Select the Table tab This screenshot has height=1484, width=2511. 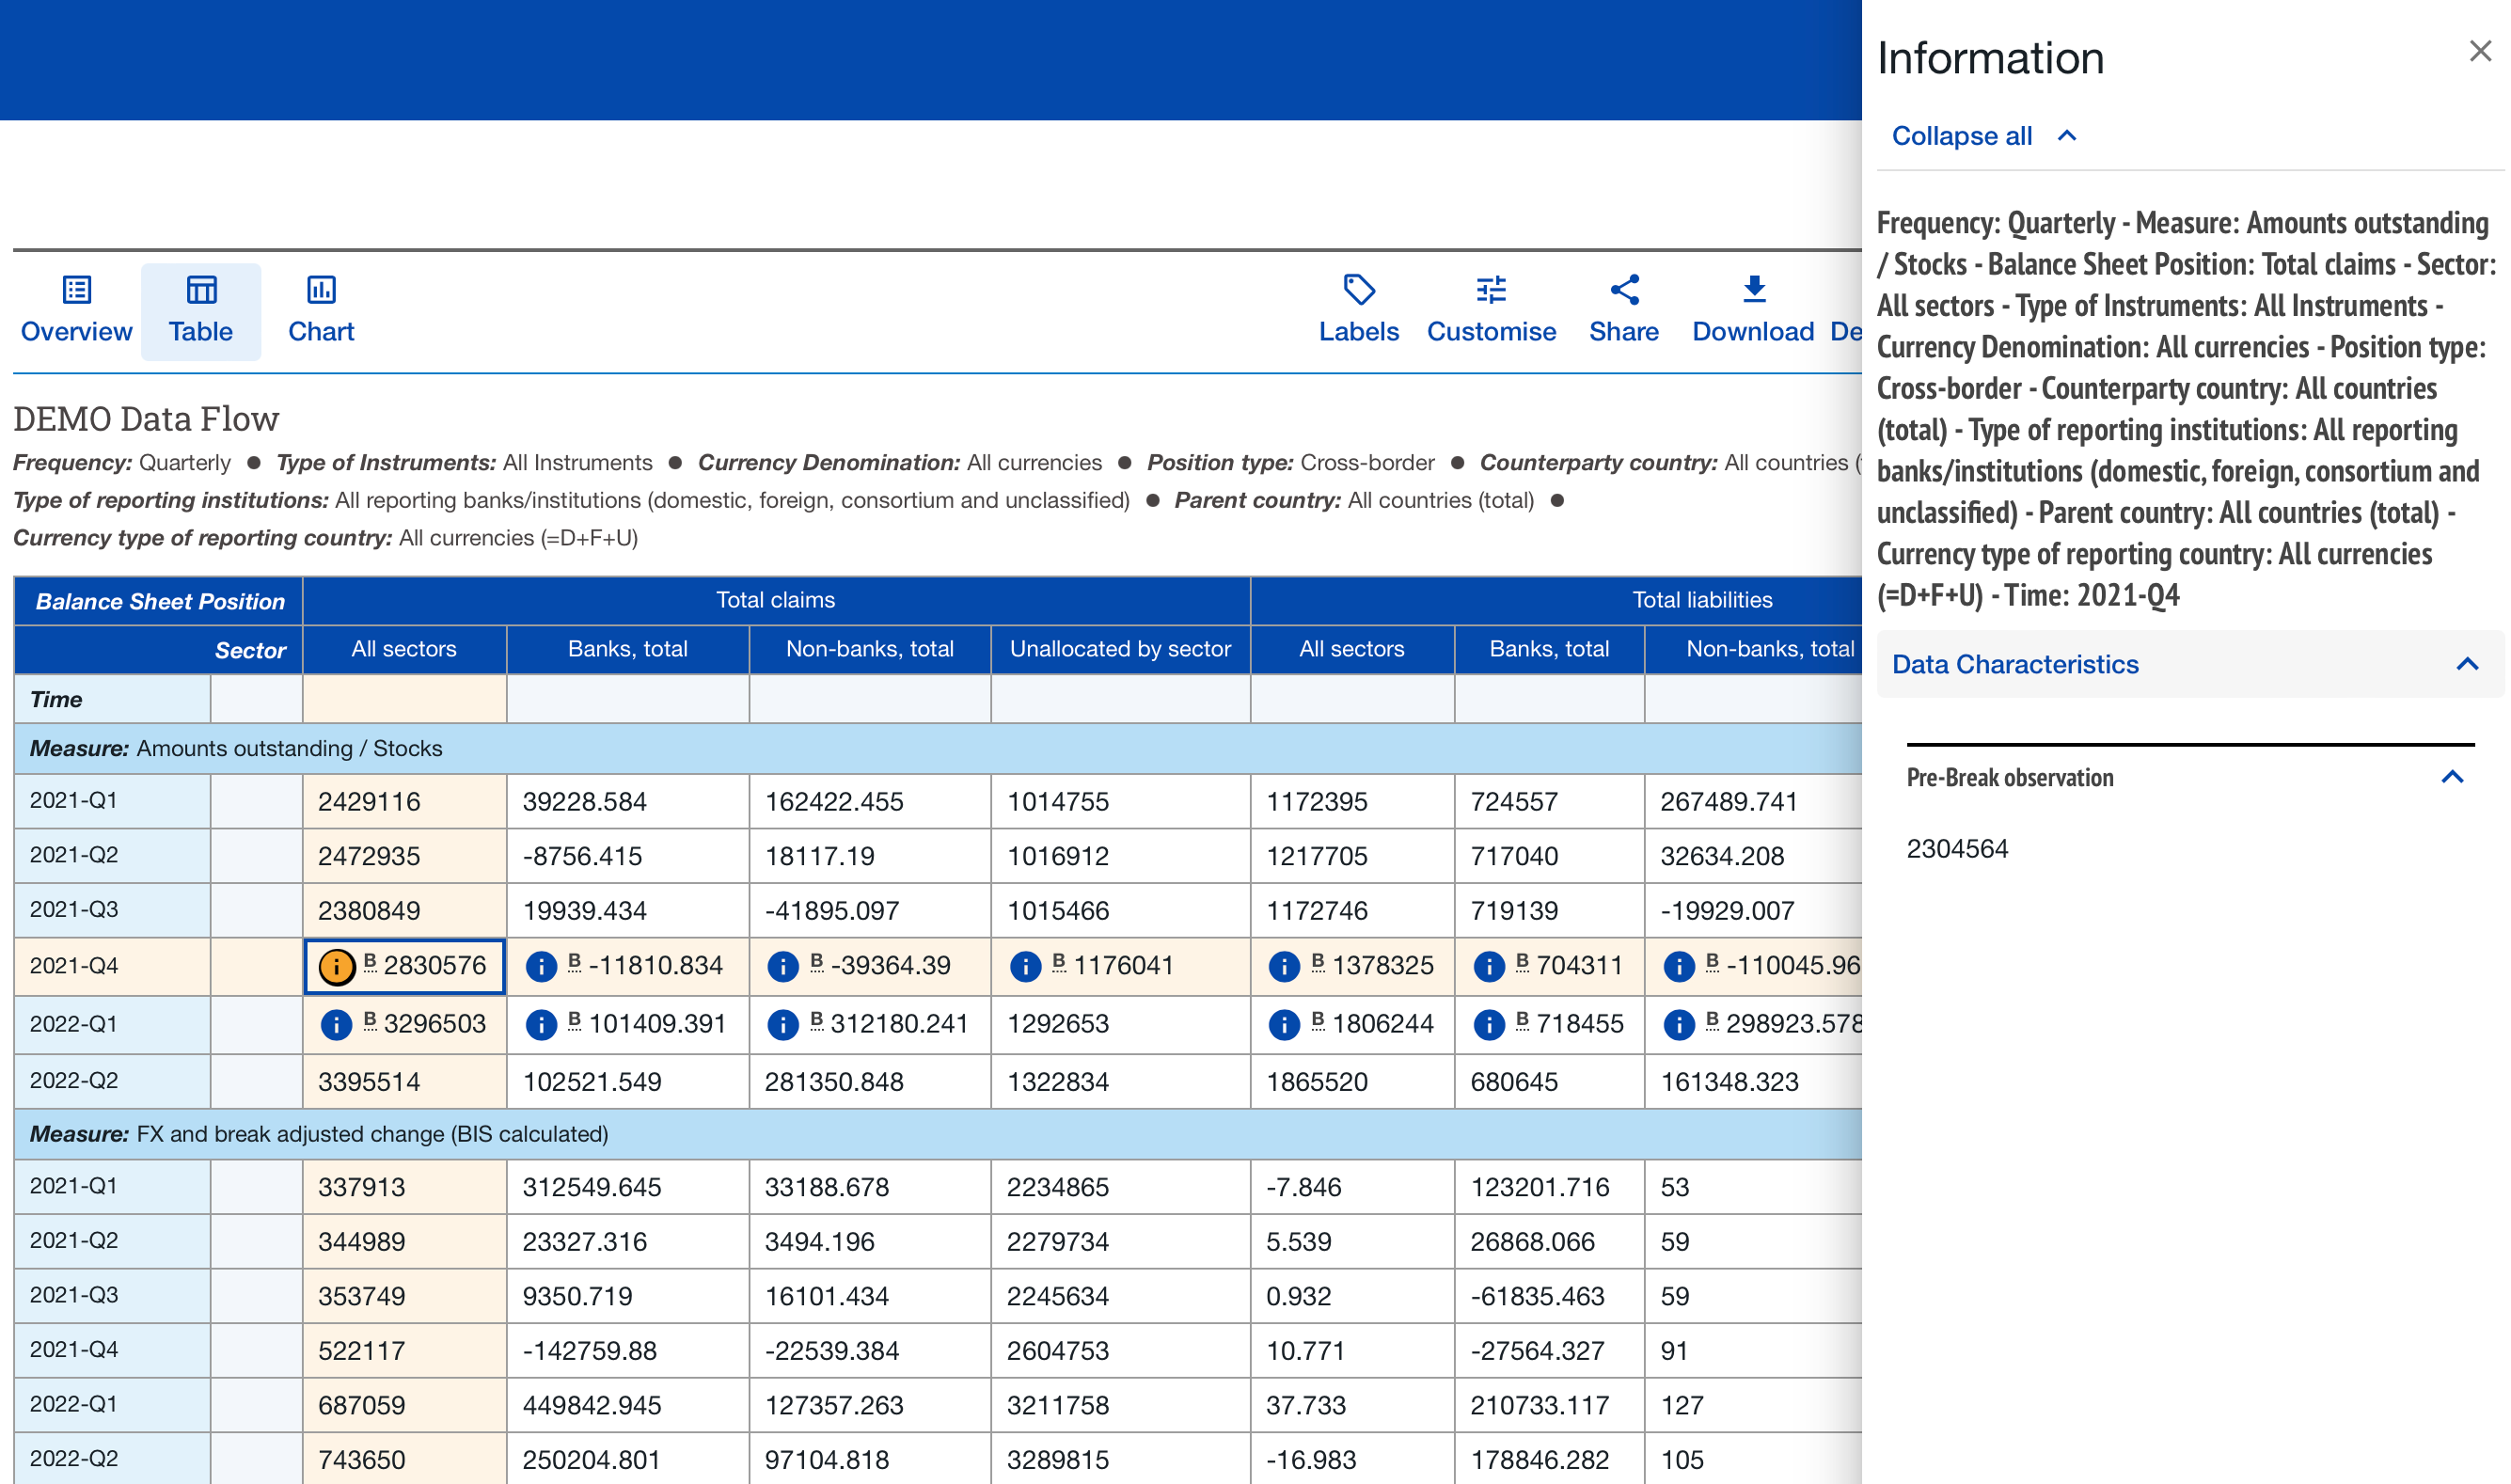tap(201, 311)
